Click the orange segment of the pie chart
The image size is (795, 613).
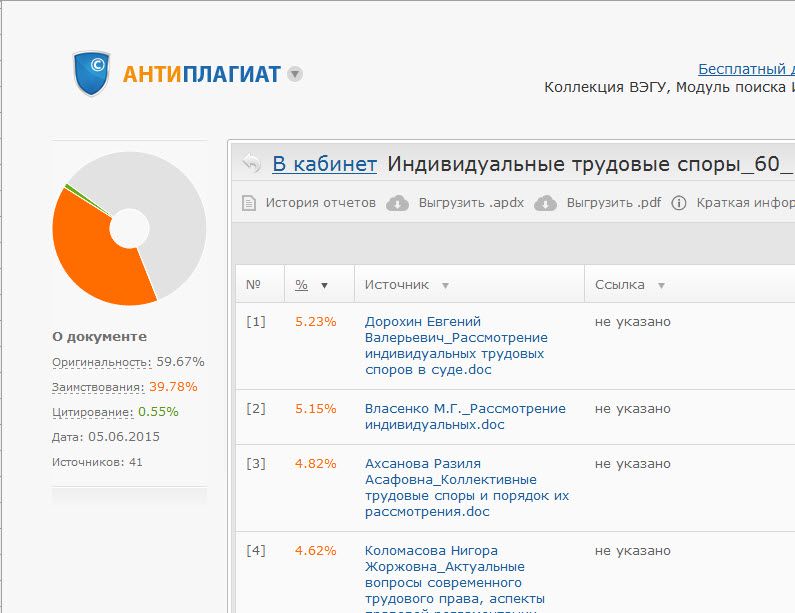coord(96,254)
